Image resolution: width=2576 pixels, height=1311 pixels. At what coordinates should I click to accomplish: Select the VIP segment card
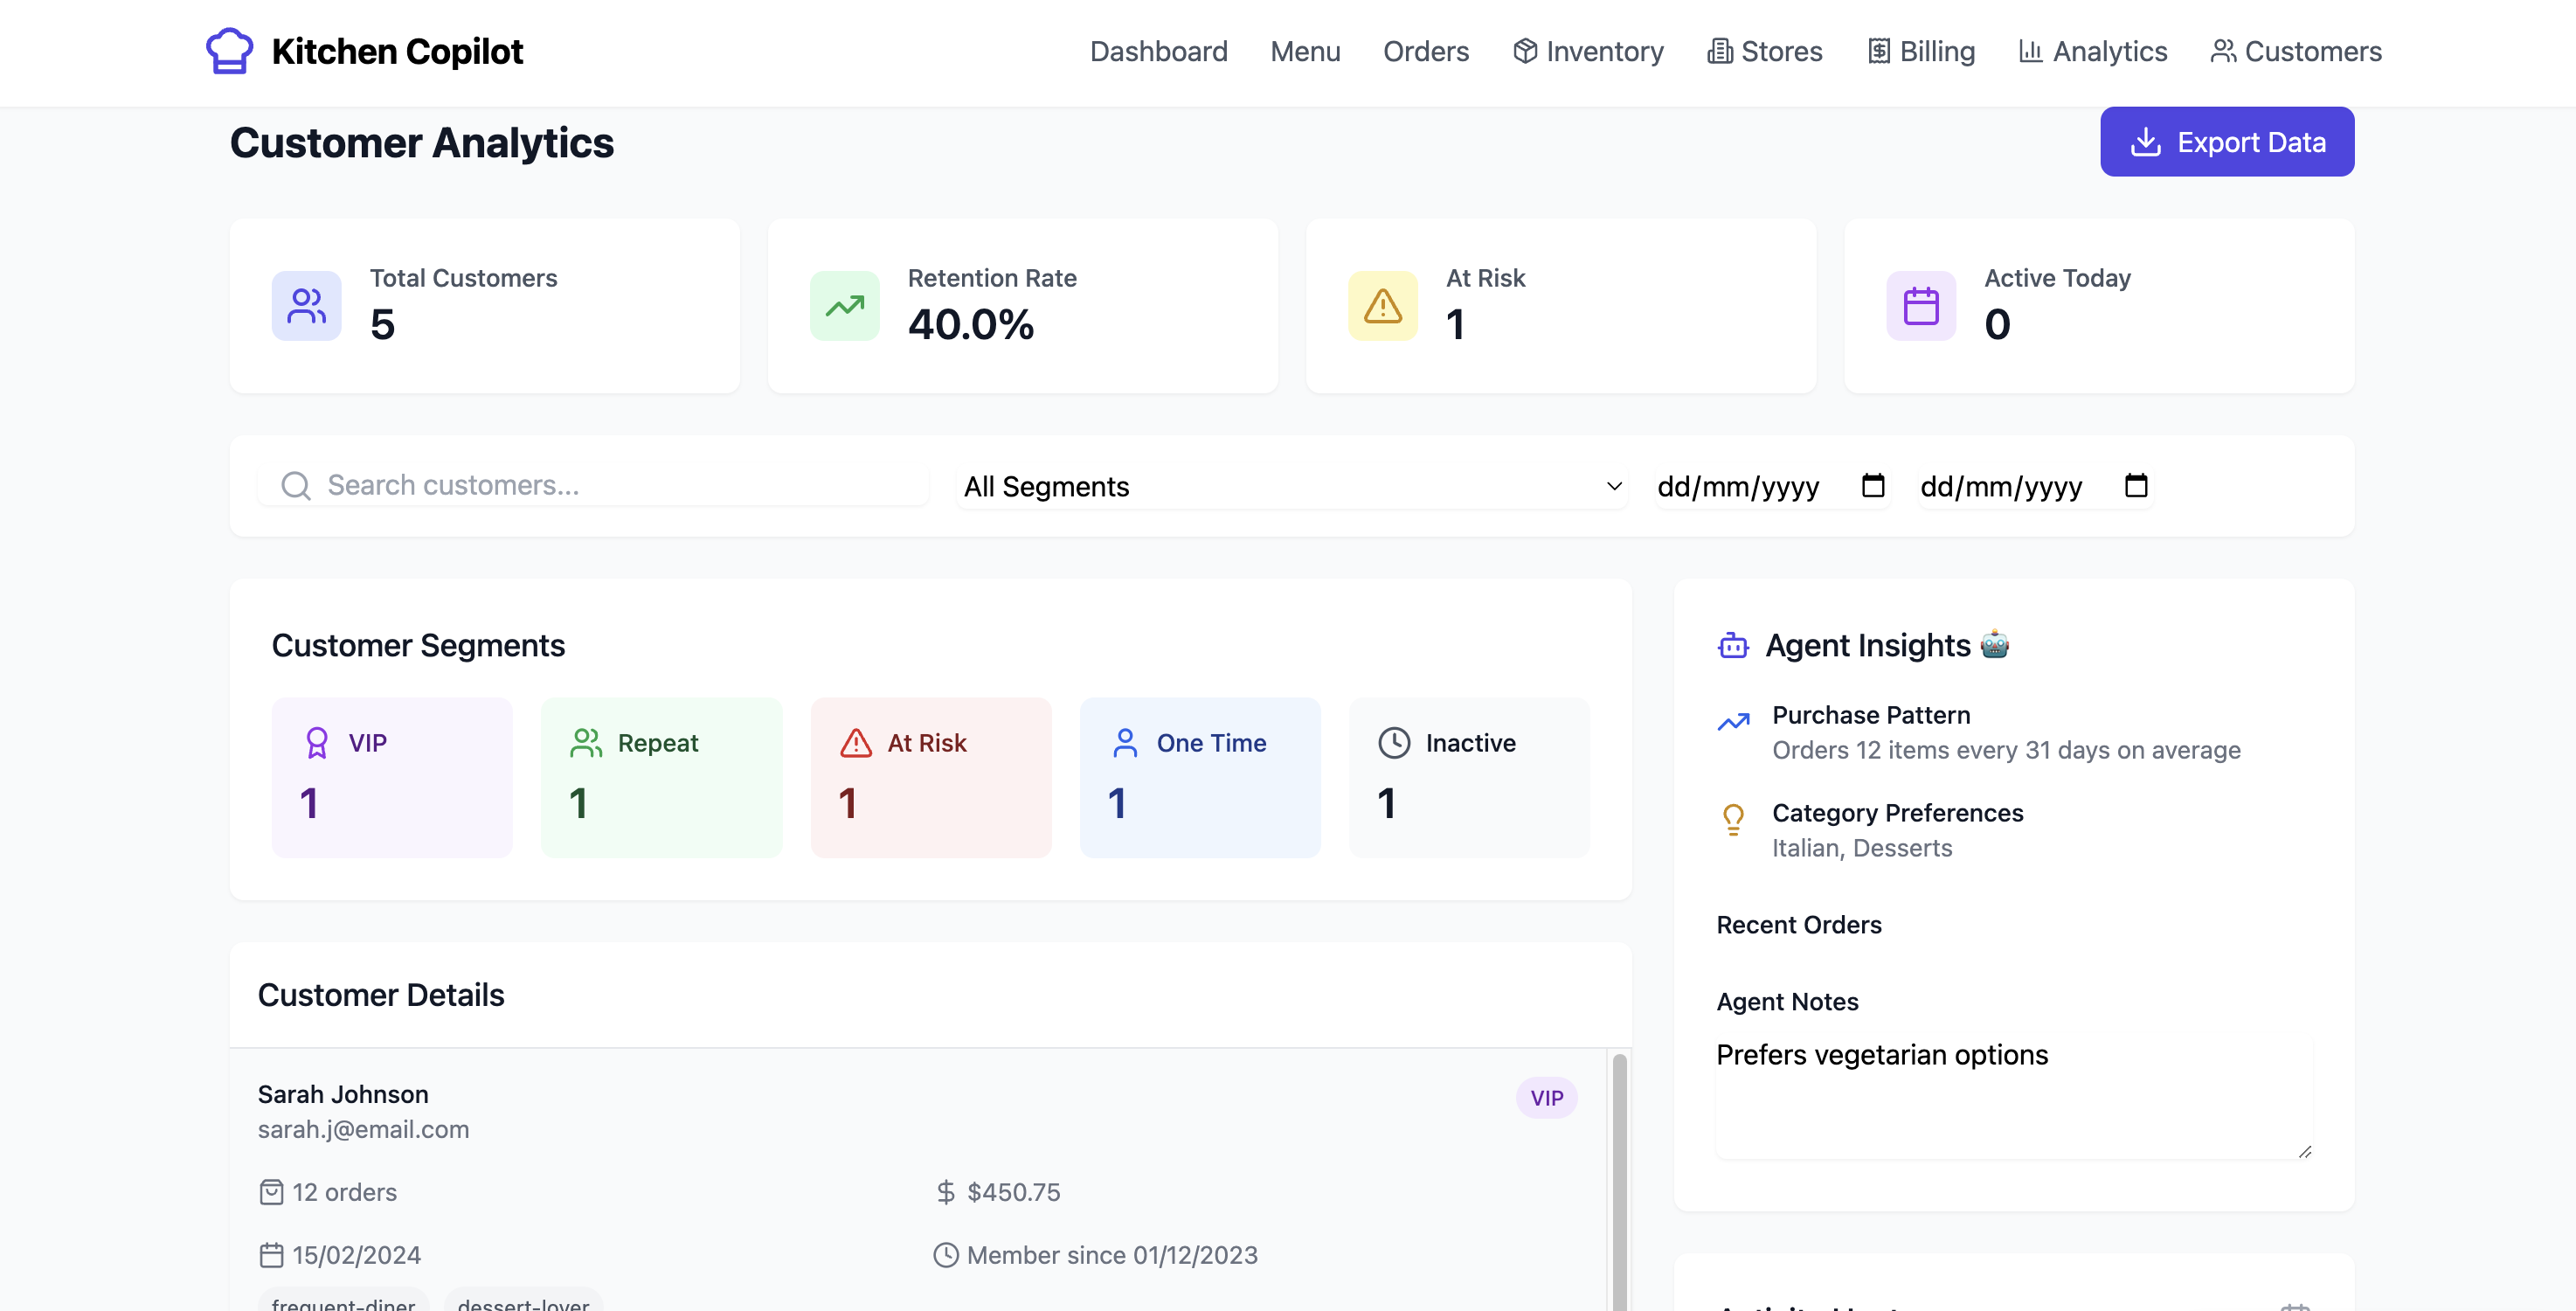click(392, 777)
